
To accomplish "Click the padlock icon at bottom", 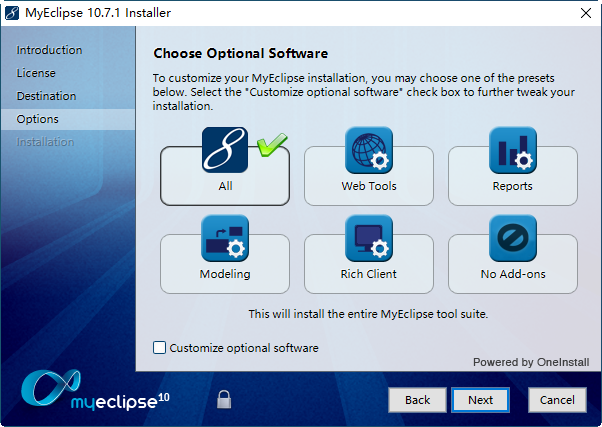I will [x=225, y=399].
